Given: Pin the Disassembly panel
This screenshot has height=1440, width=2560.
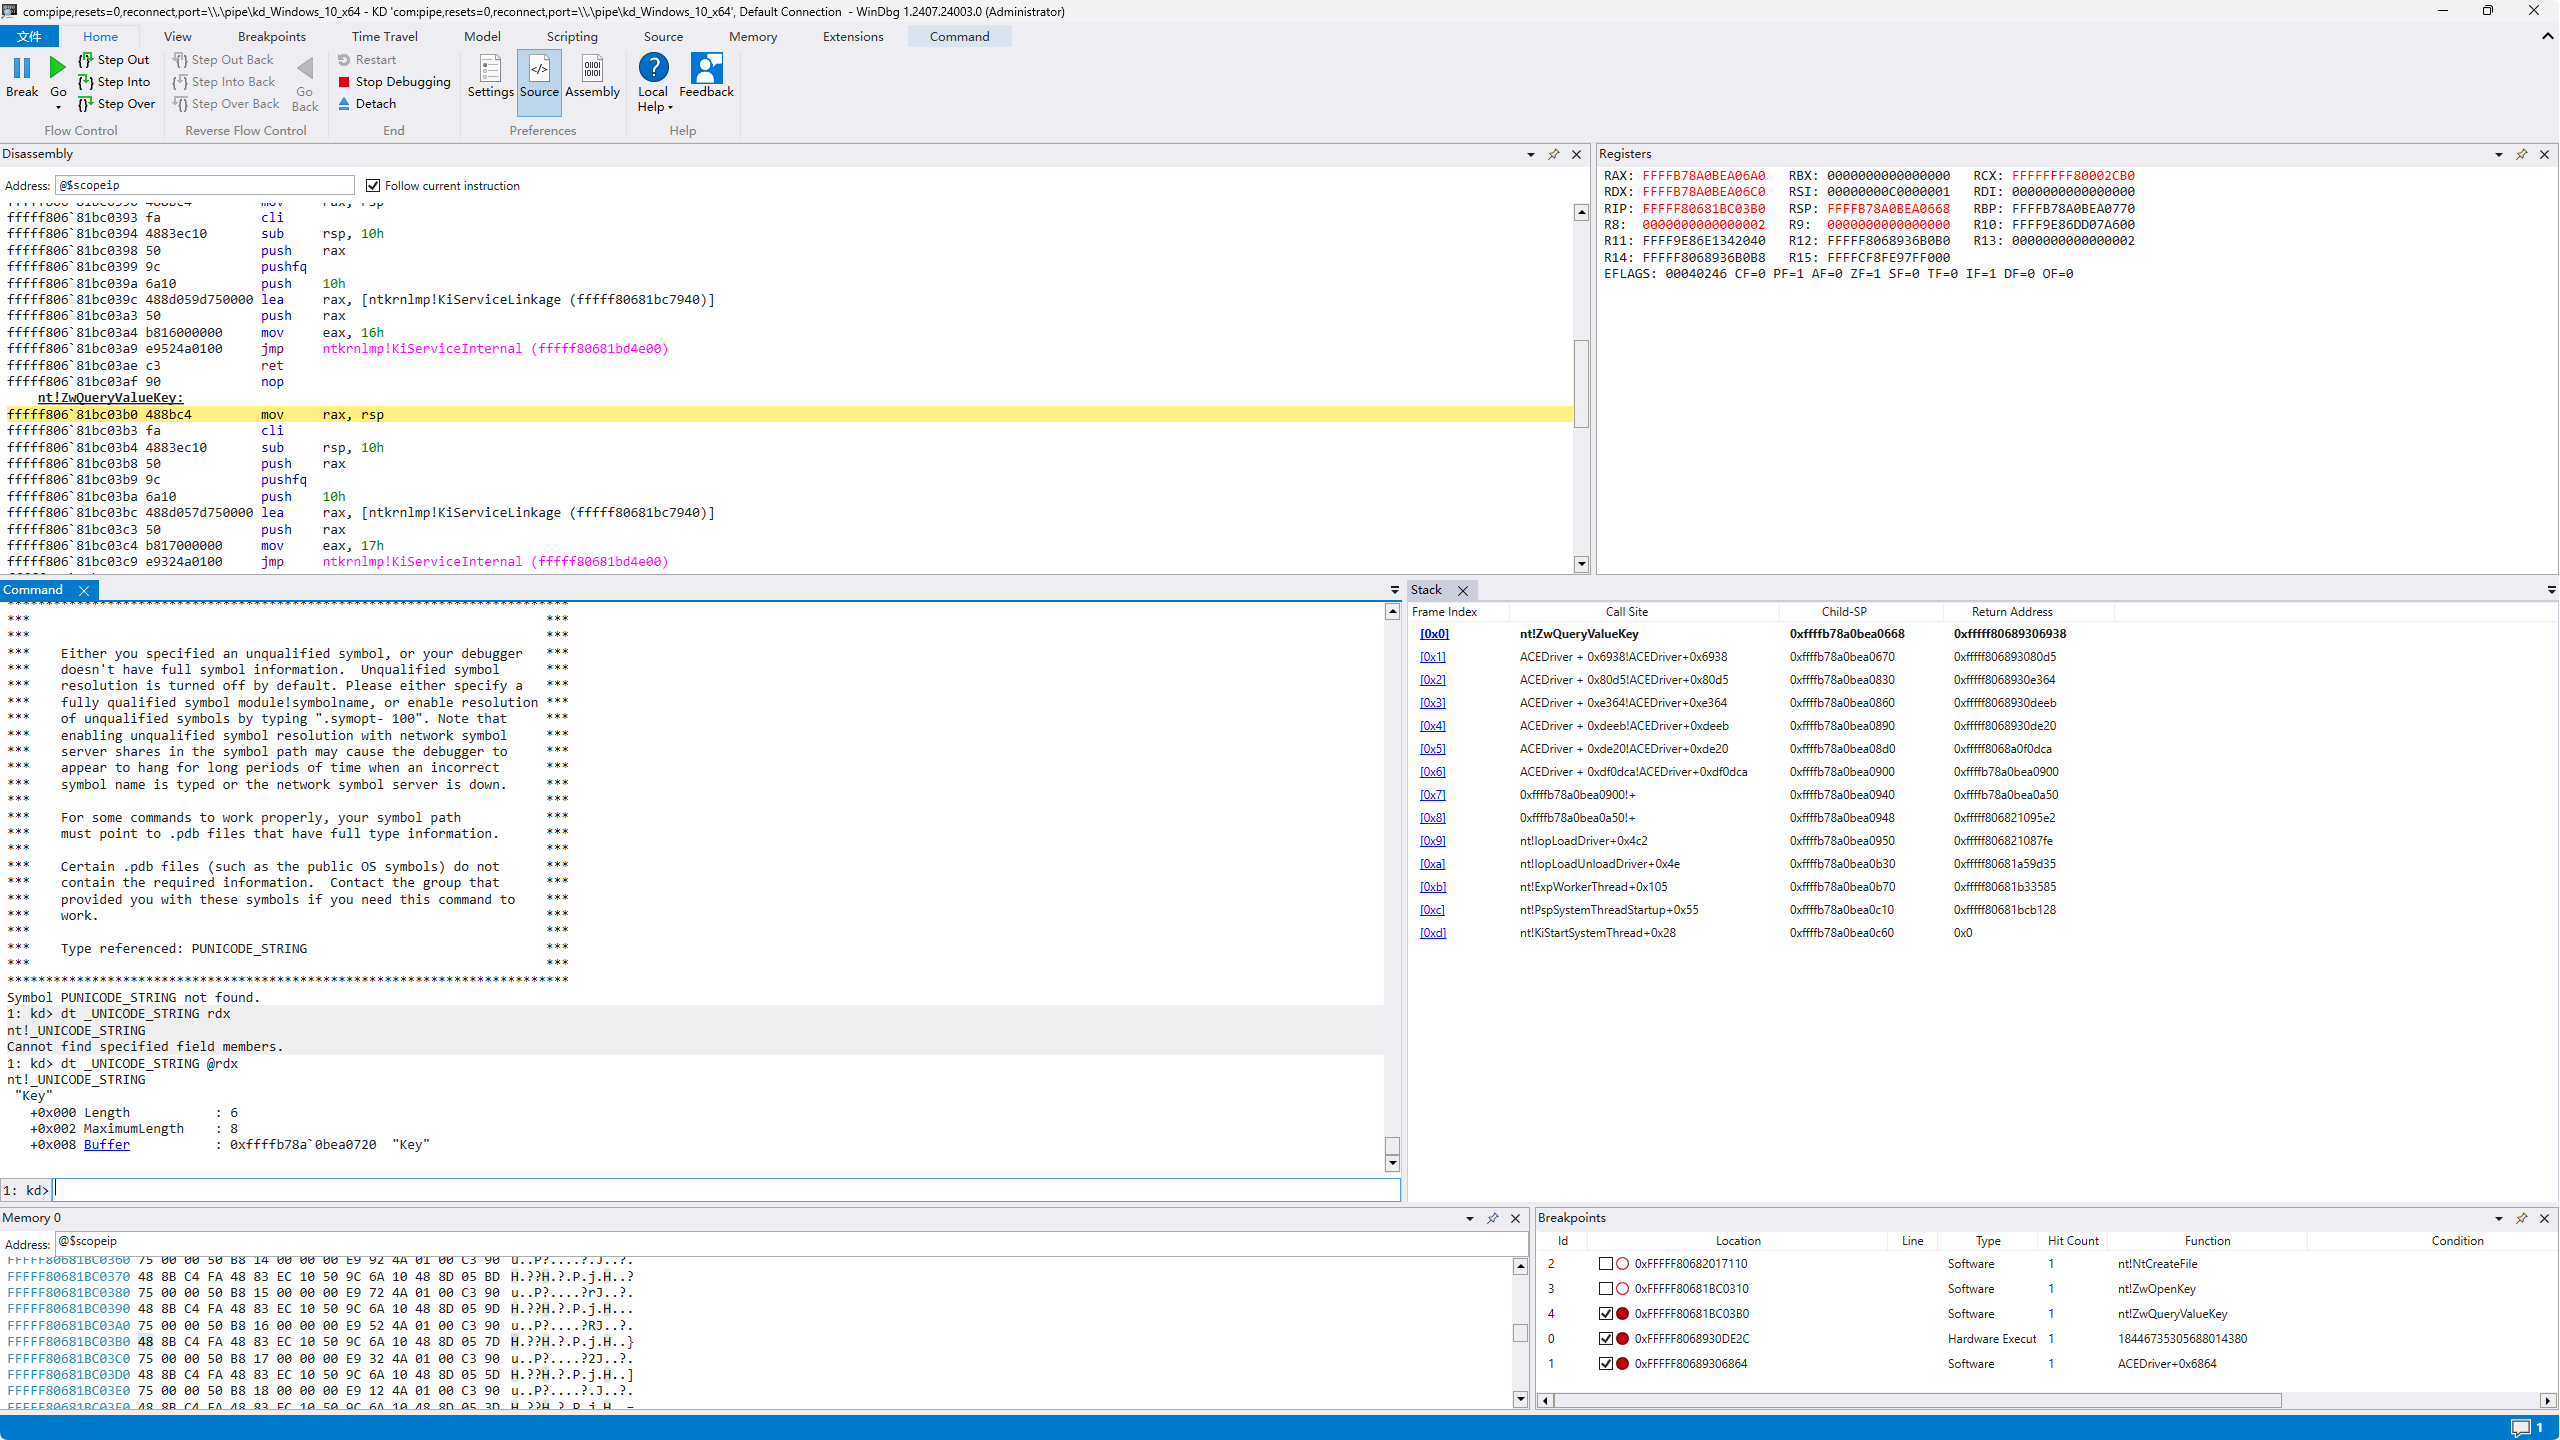Looking at the screenshot, I should tap(1553, 154).
